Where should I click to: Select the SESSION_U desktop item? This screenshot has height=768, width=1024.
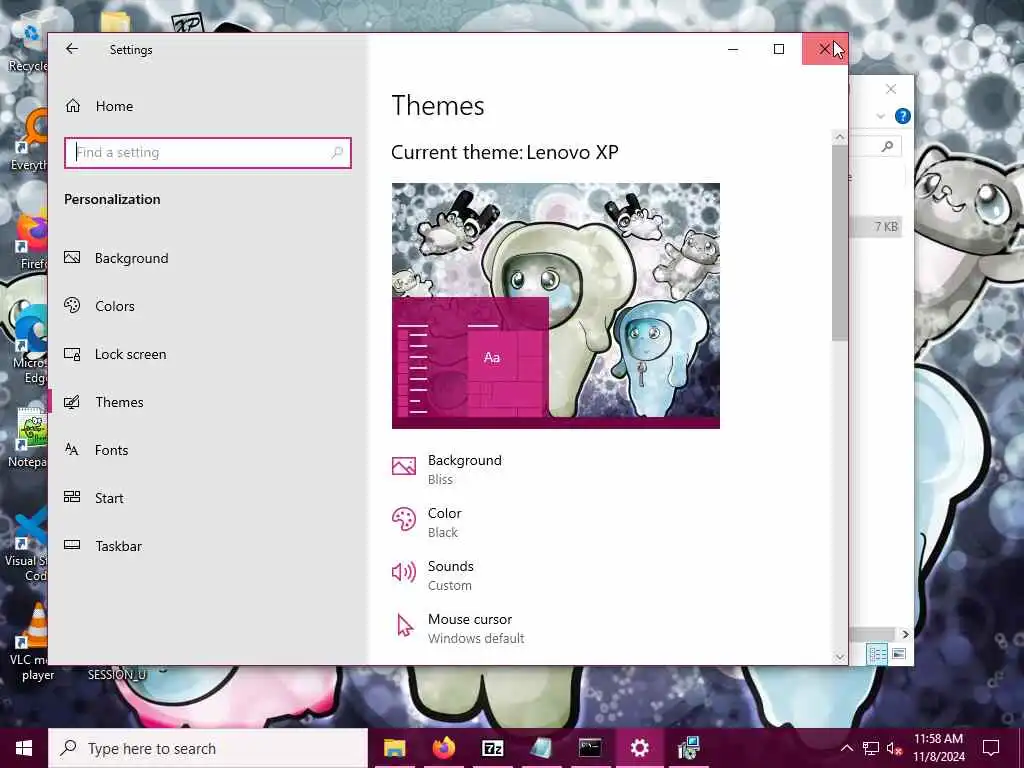pyautogui.click(x=117, y=674)
